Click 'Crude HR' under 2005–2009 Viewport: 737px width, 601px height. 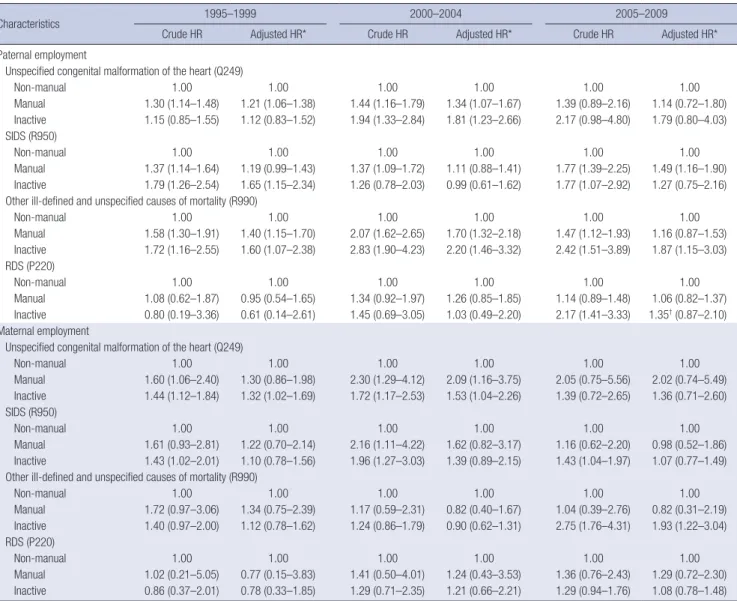593,34
